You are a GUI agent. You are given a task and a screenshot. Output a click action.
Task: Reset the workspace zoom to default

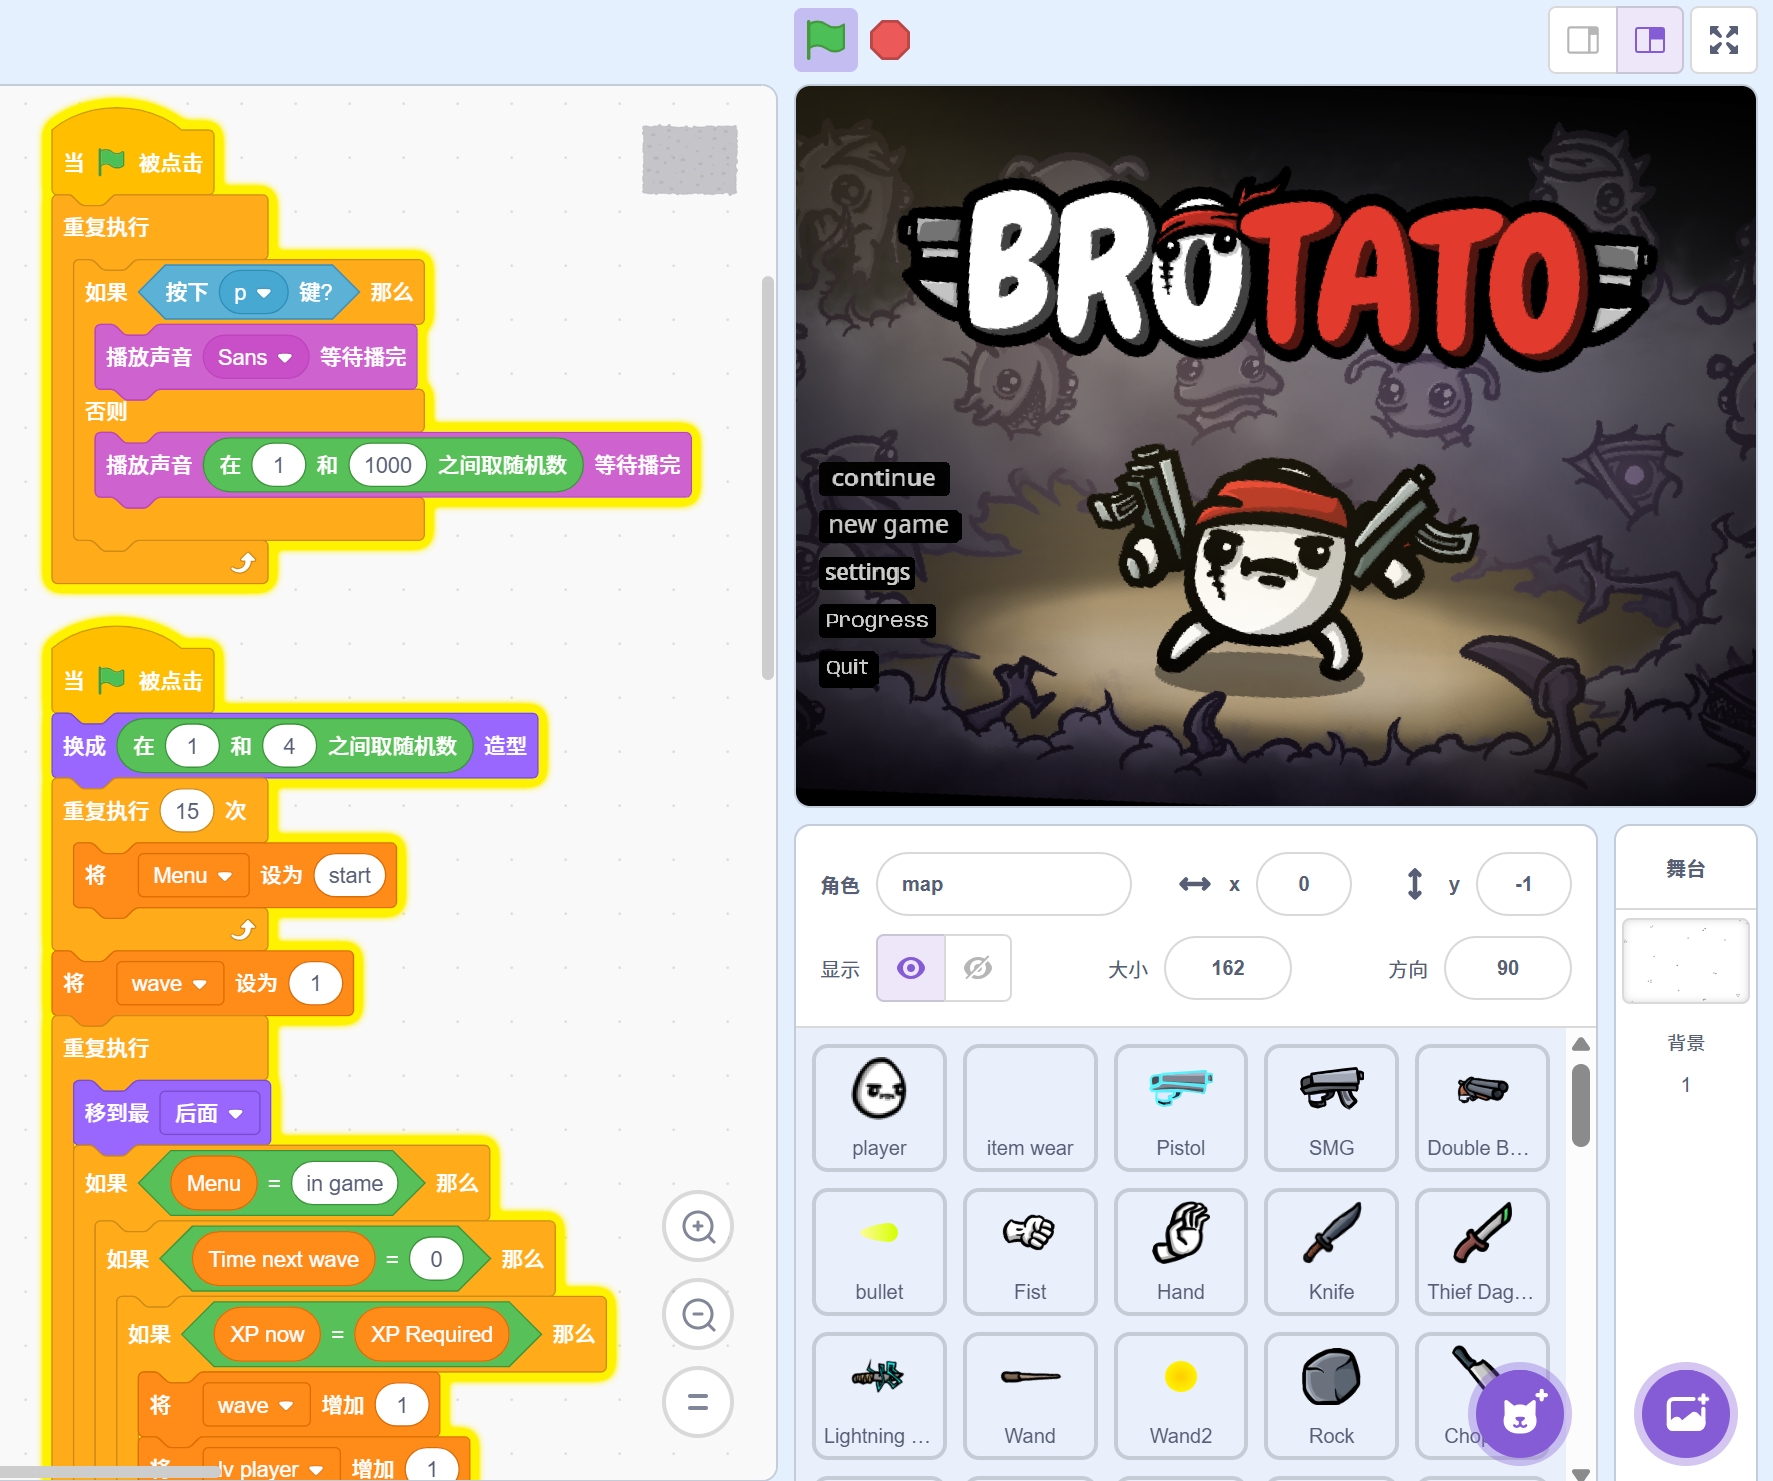[x=698, y=1402]
